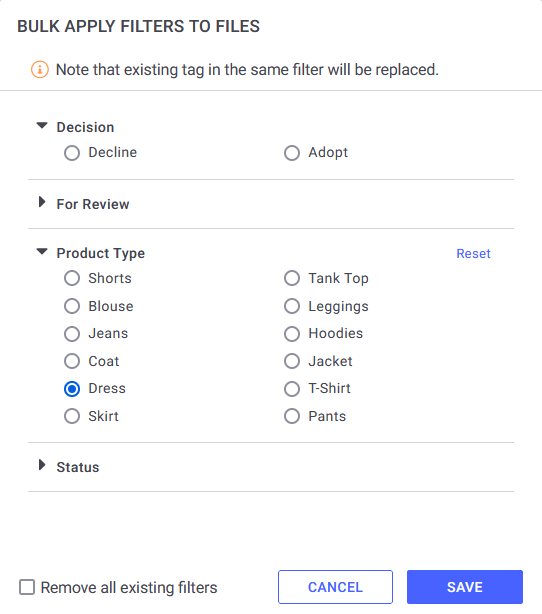The height and width of the screenshot is (614, 542).
Task: Expand the Status section
Action: (x=42, y=465)
